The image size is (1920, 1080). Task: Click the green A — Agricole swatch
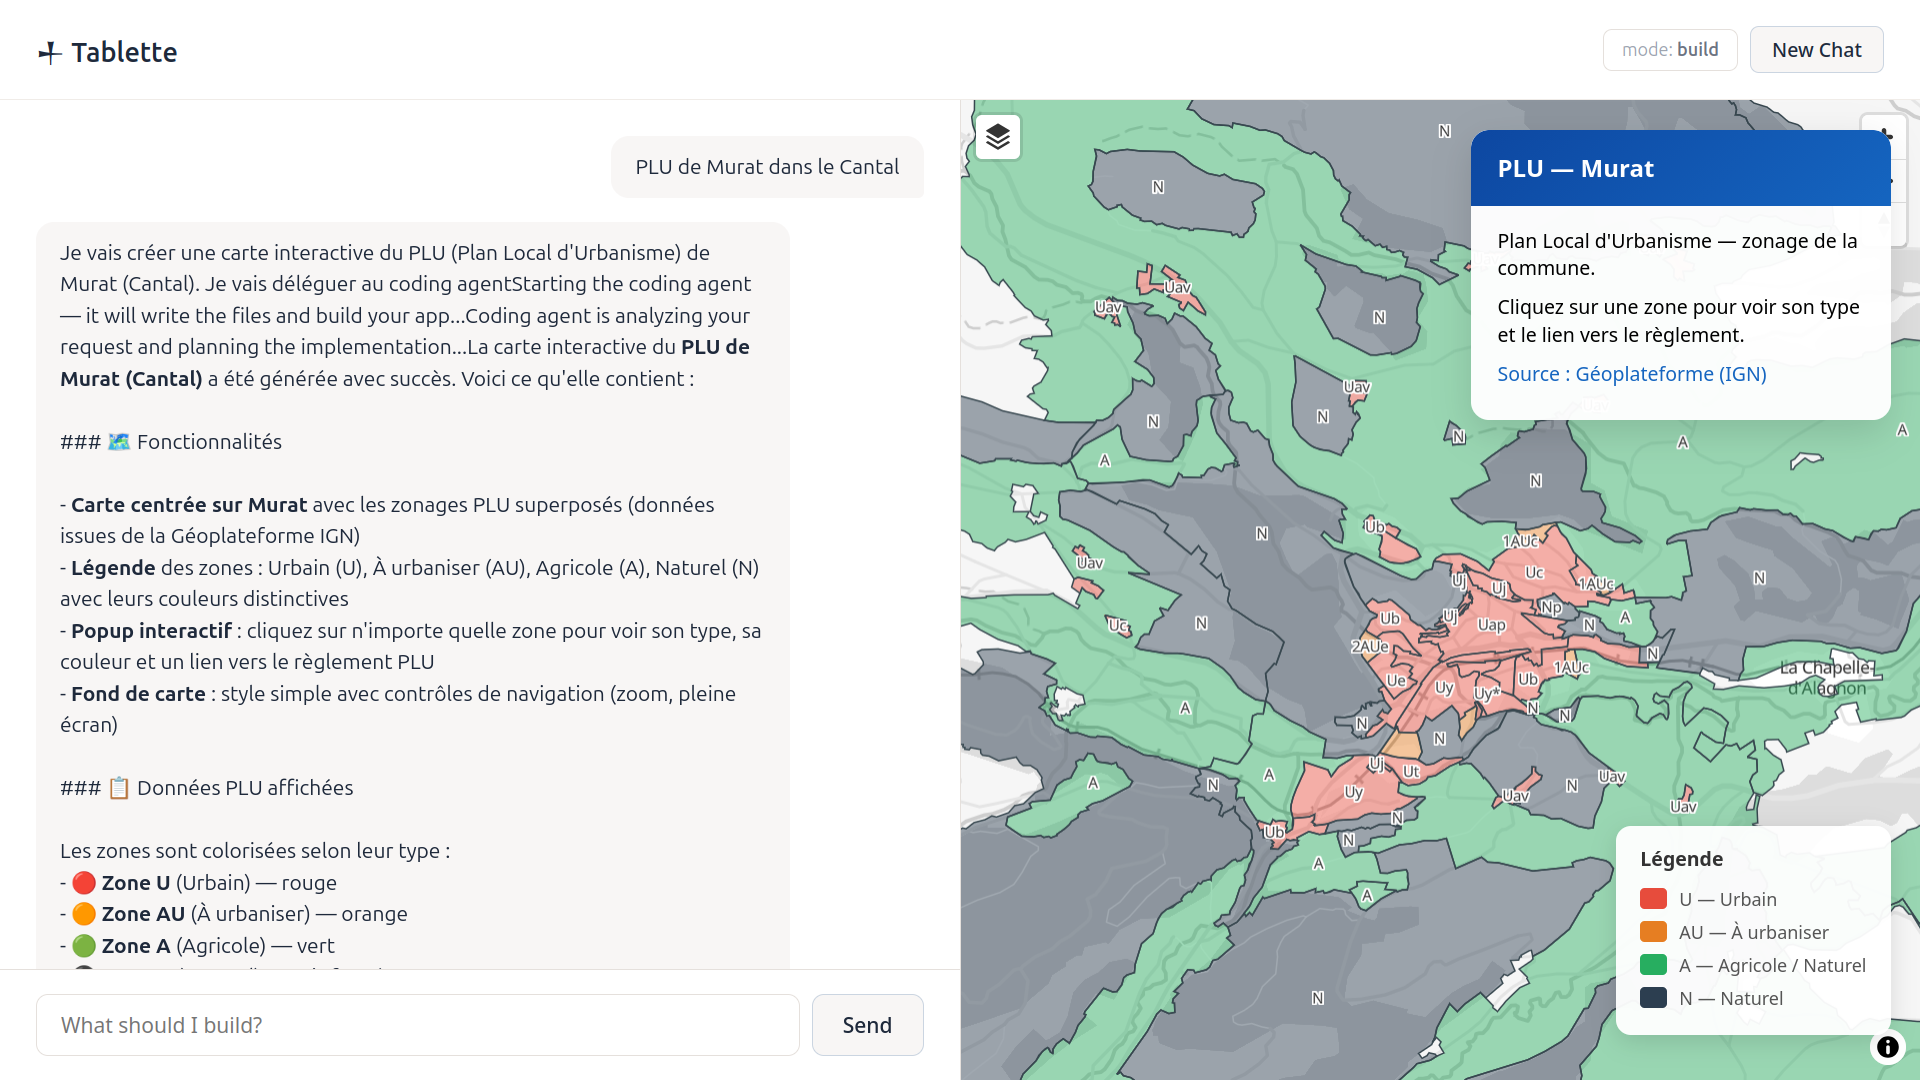1653,965
